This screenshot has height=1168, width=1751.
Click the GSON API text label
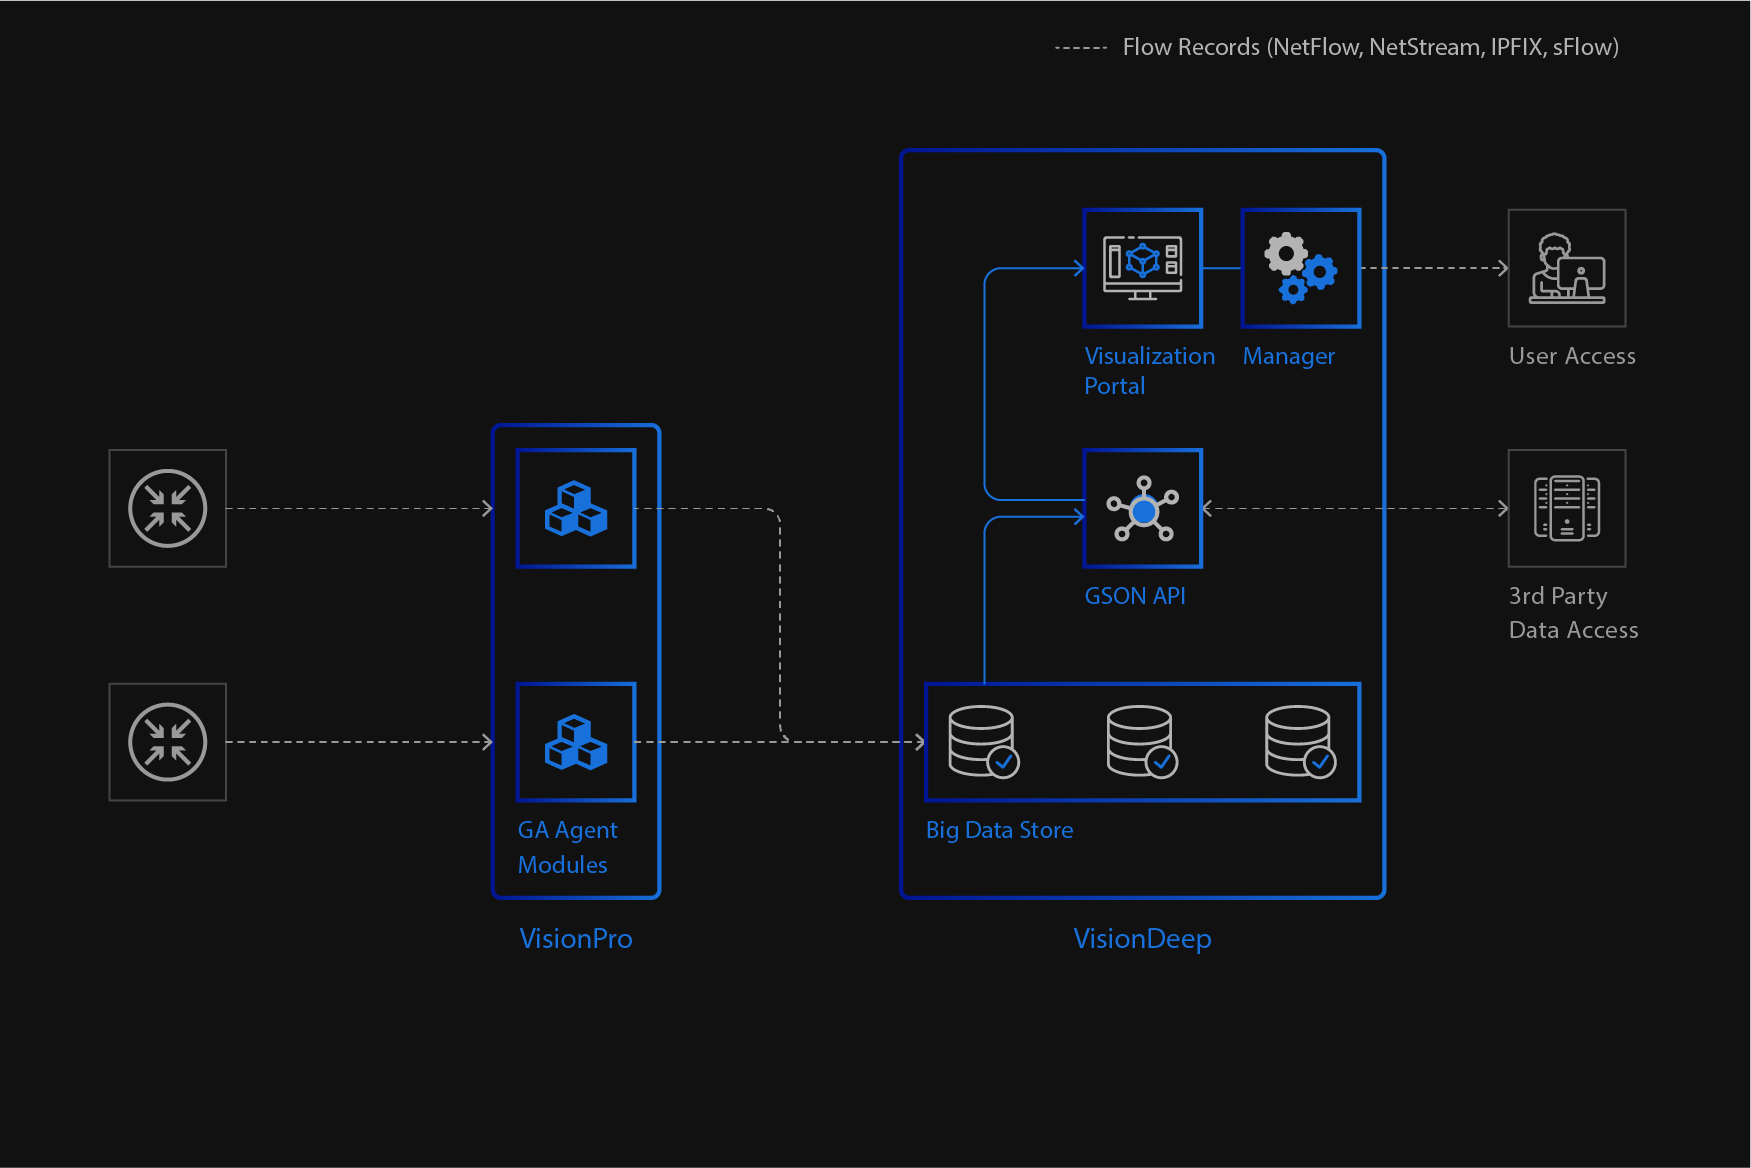[x=1135, y=596]
